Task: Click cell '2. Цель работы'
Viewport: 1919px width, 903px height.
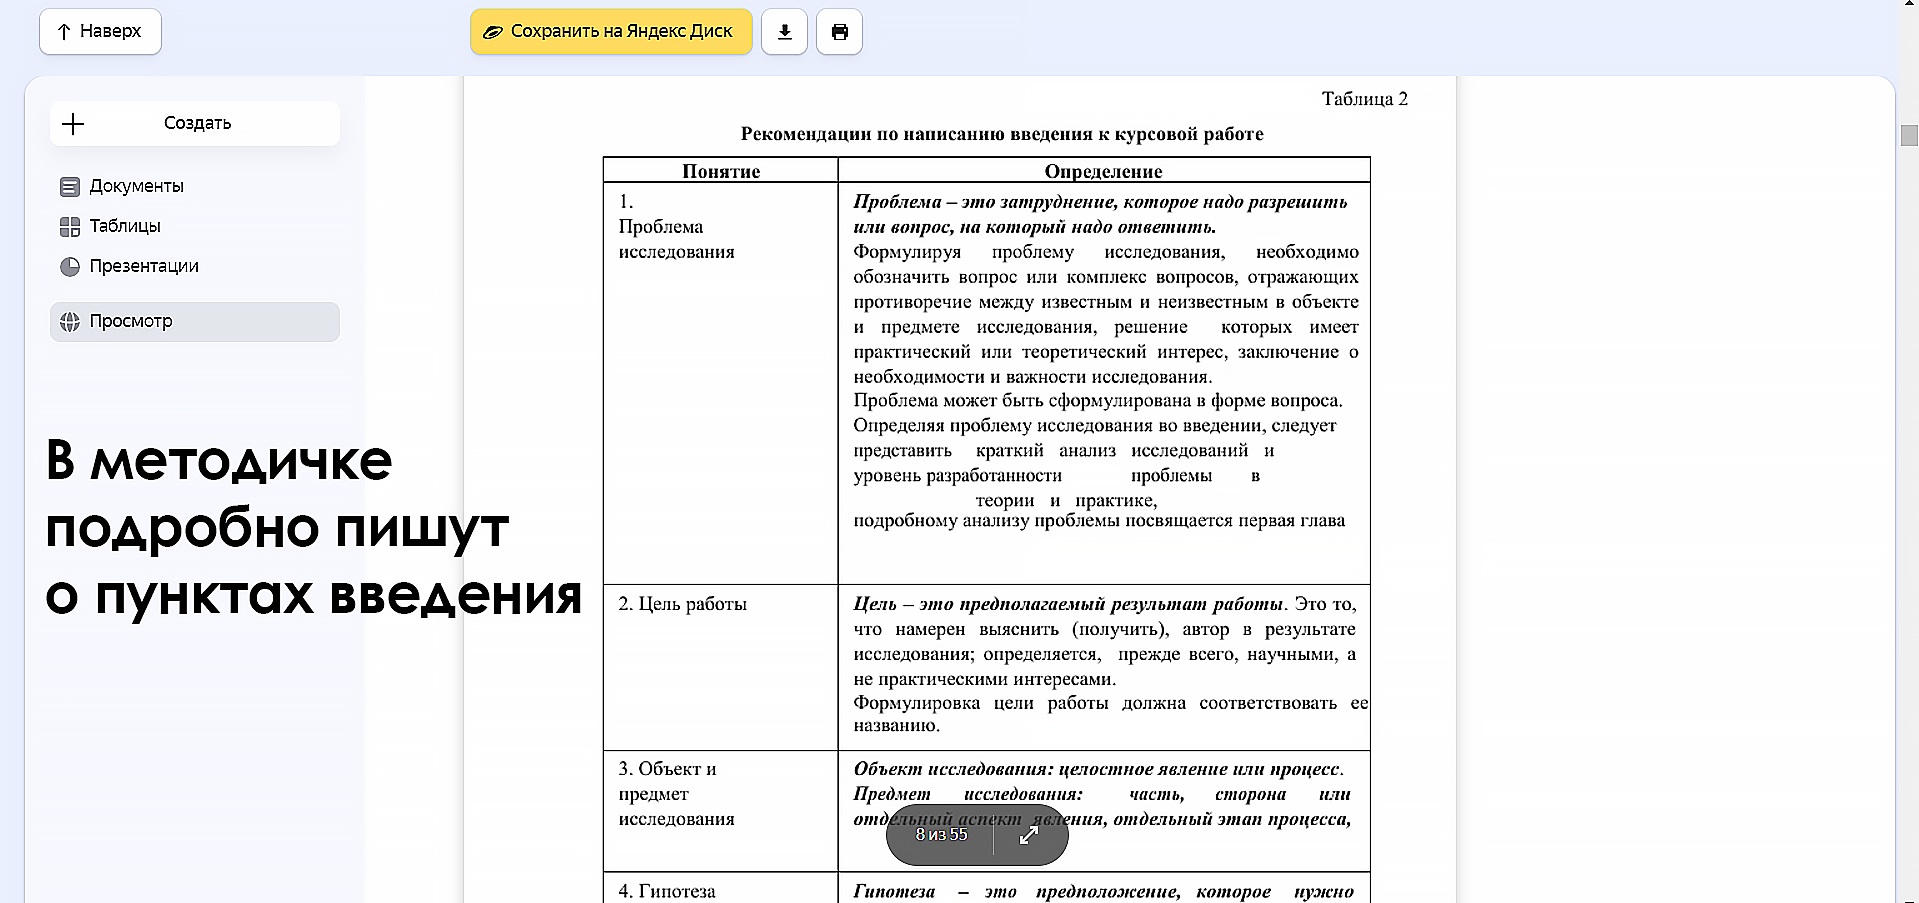Action: [x=721, y=667]
